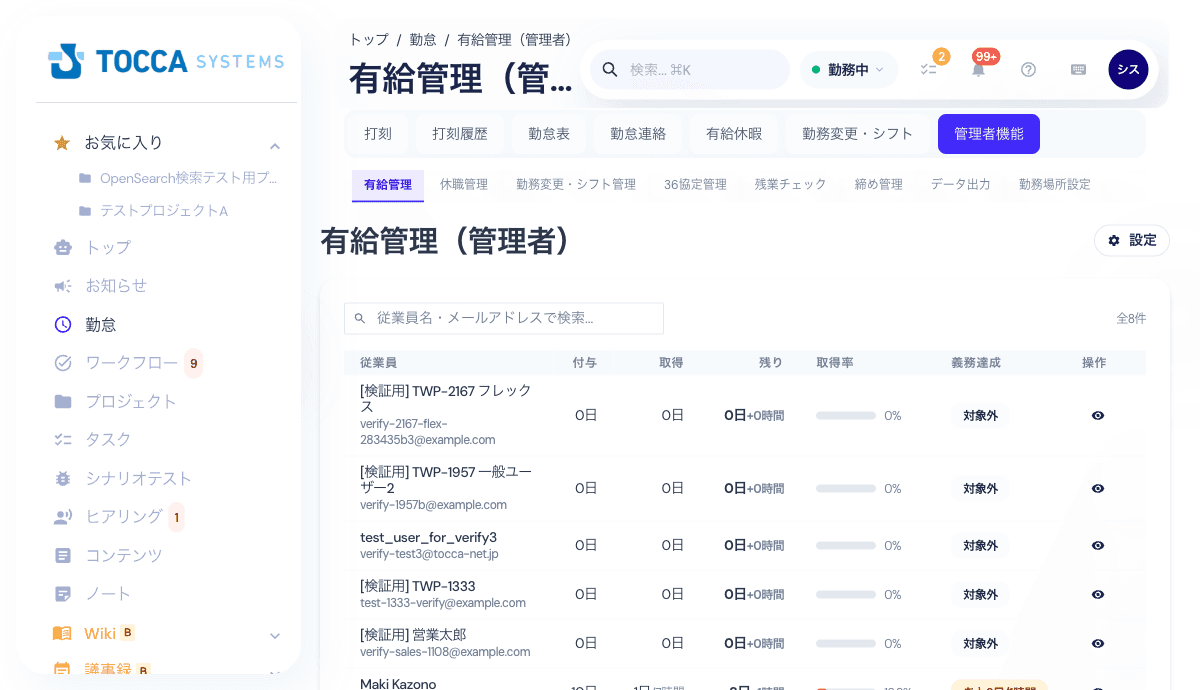Select the 勤務場所設定 sub-tab

click(x=1055, y=185)
